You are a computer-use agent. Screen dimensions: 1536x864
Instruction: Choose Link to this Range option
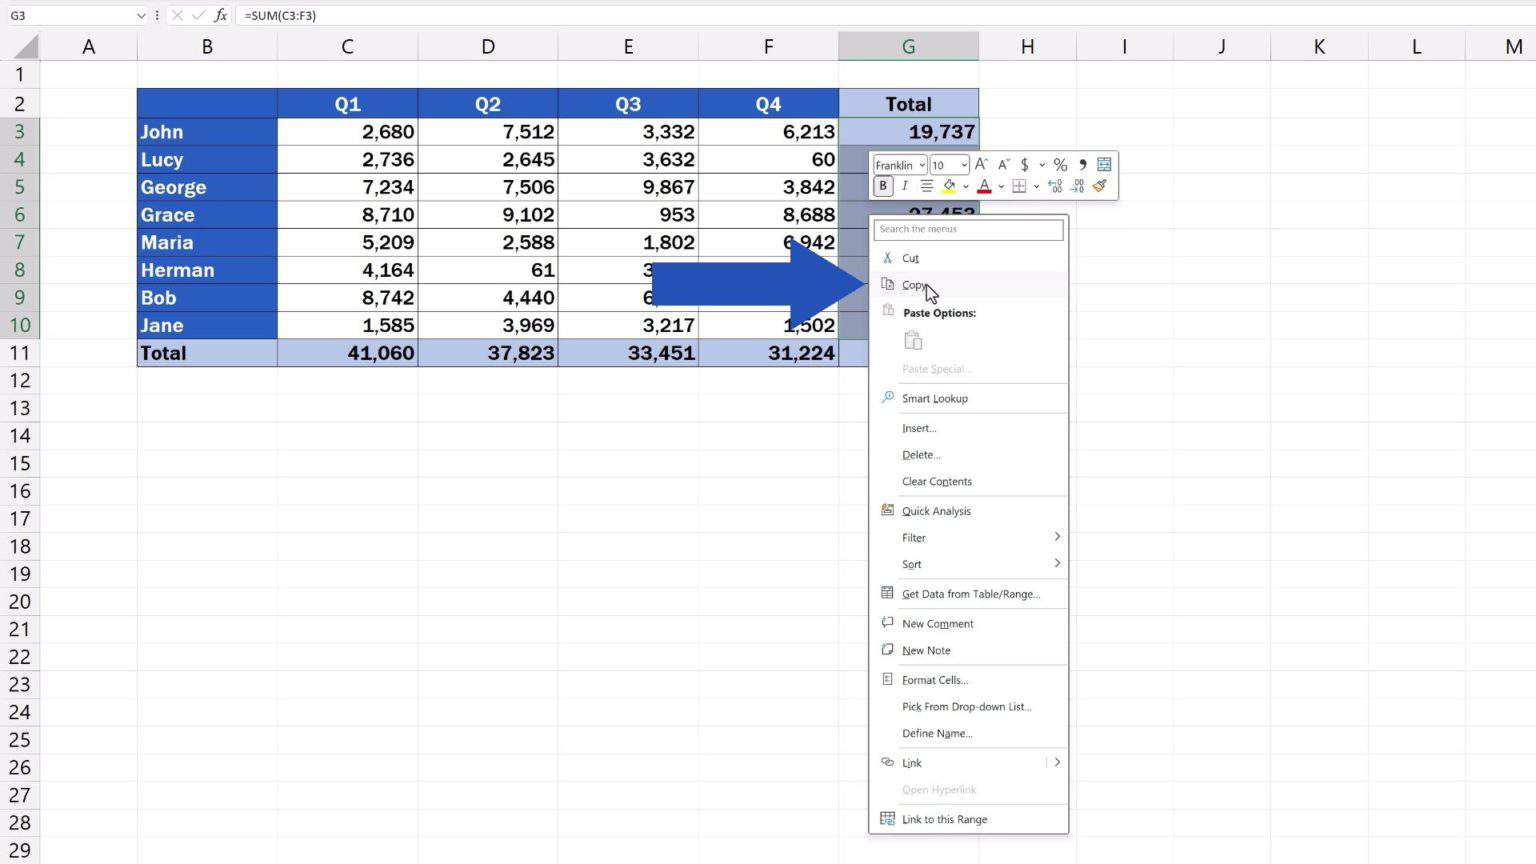943,819
